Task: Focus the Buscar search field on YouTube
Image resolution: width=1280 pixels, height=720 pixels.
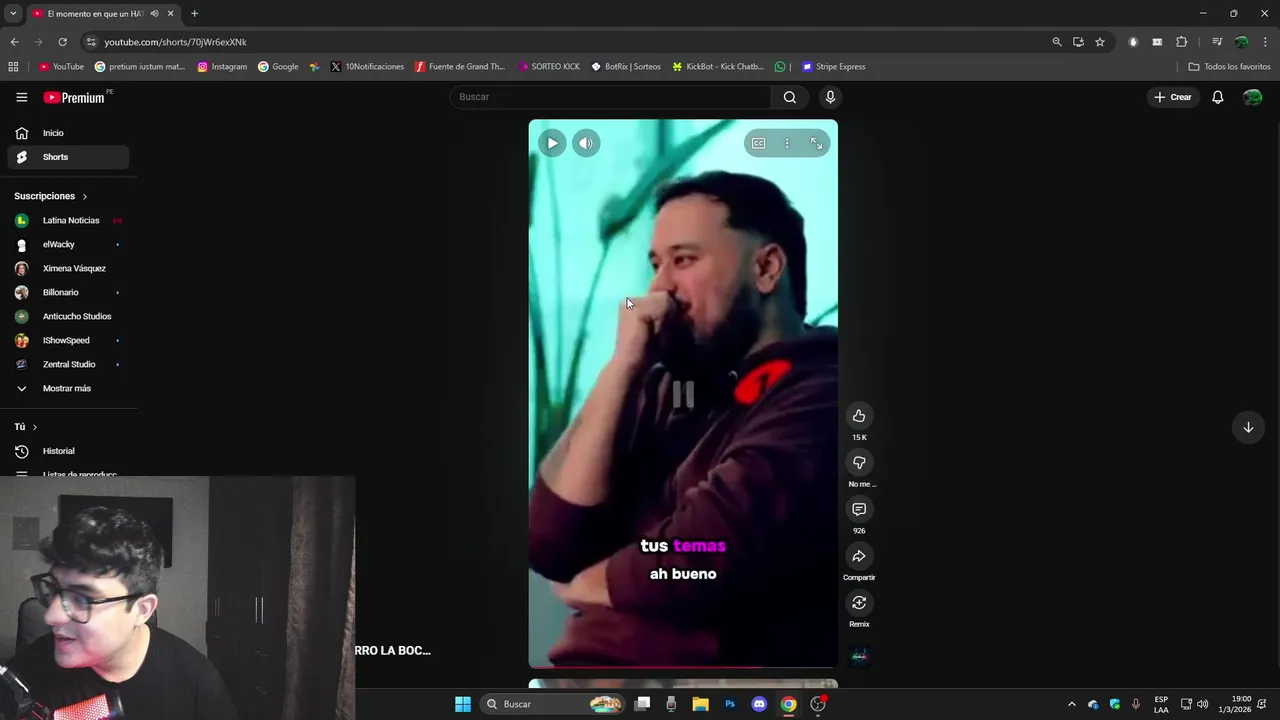Action: 610,97
